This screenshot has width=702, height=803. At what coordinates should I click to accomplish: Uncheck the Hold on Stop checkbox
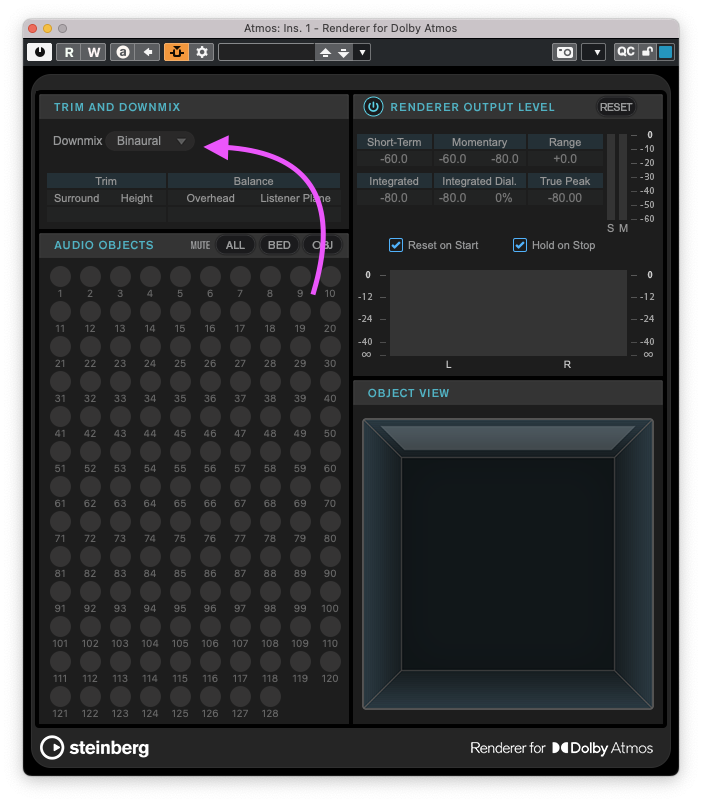pyautogui.click(x=520, y=245)
